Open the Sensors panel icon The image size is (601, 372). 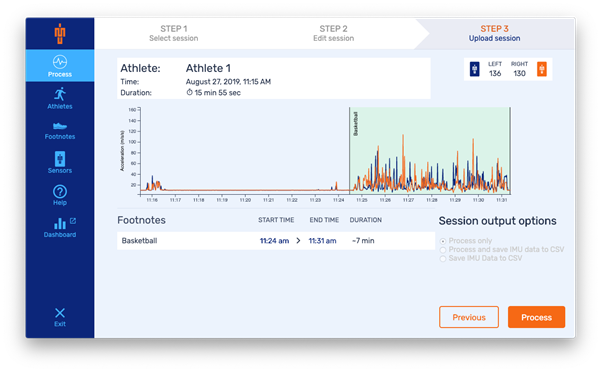click(60, 159)
